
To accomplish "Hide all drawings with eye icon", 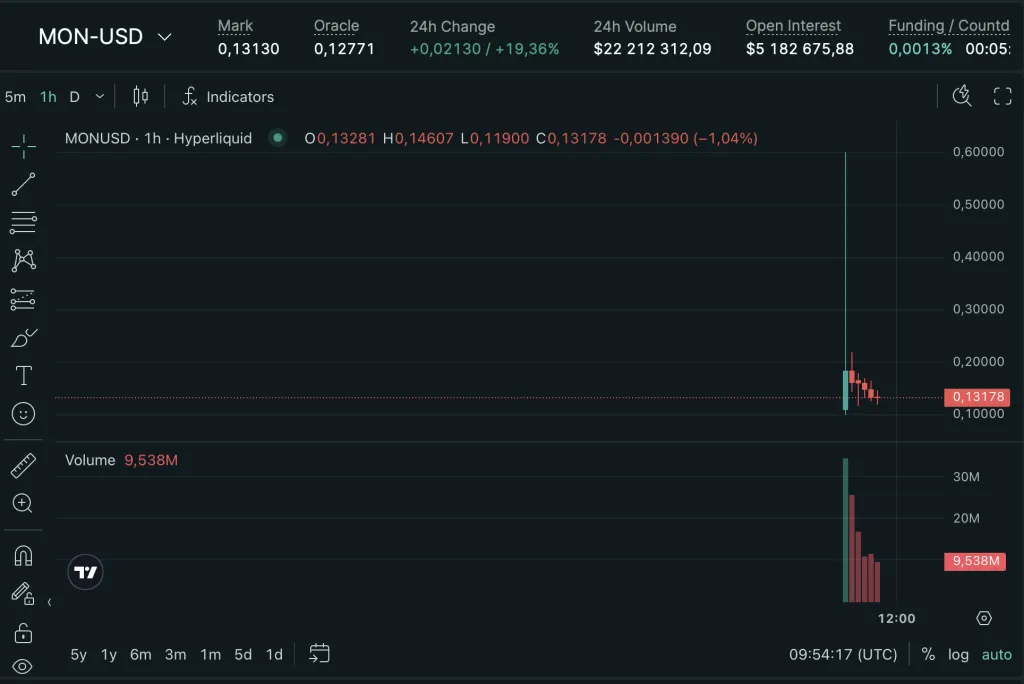I will (22, 666).
